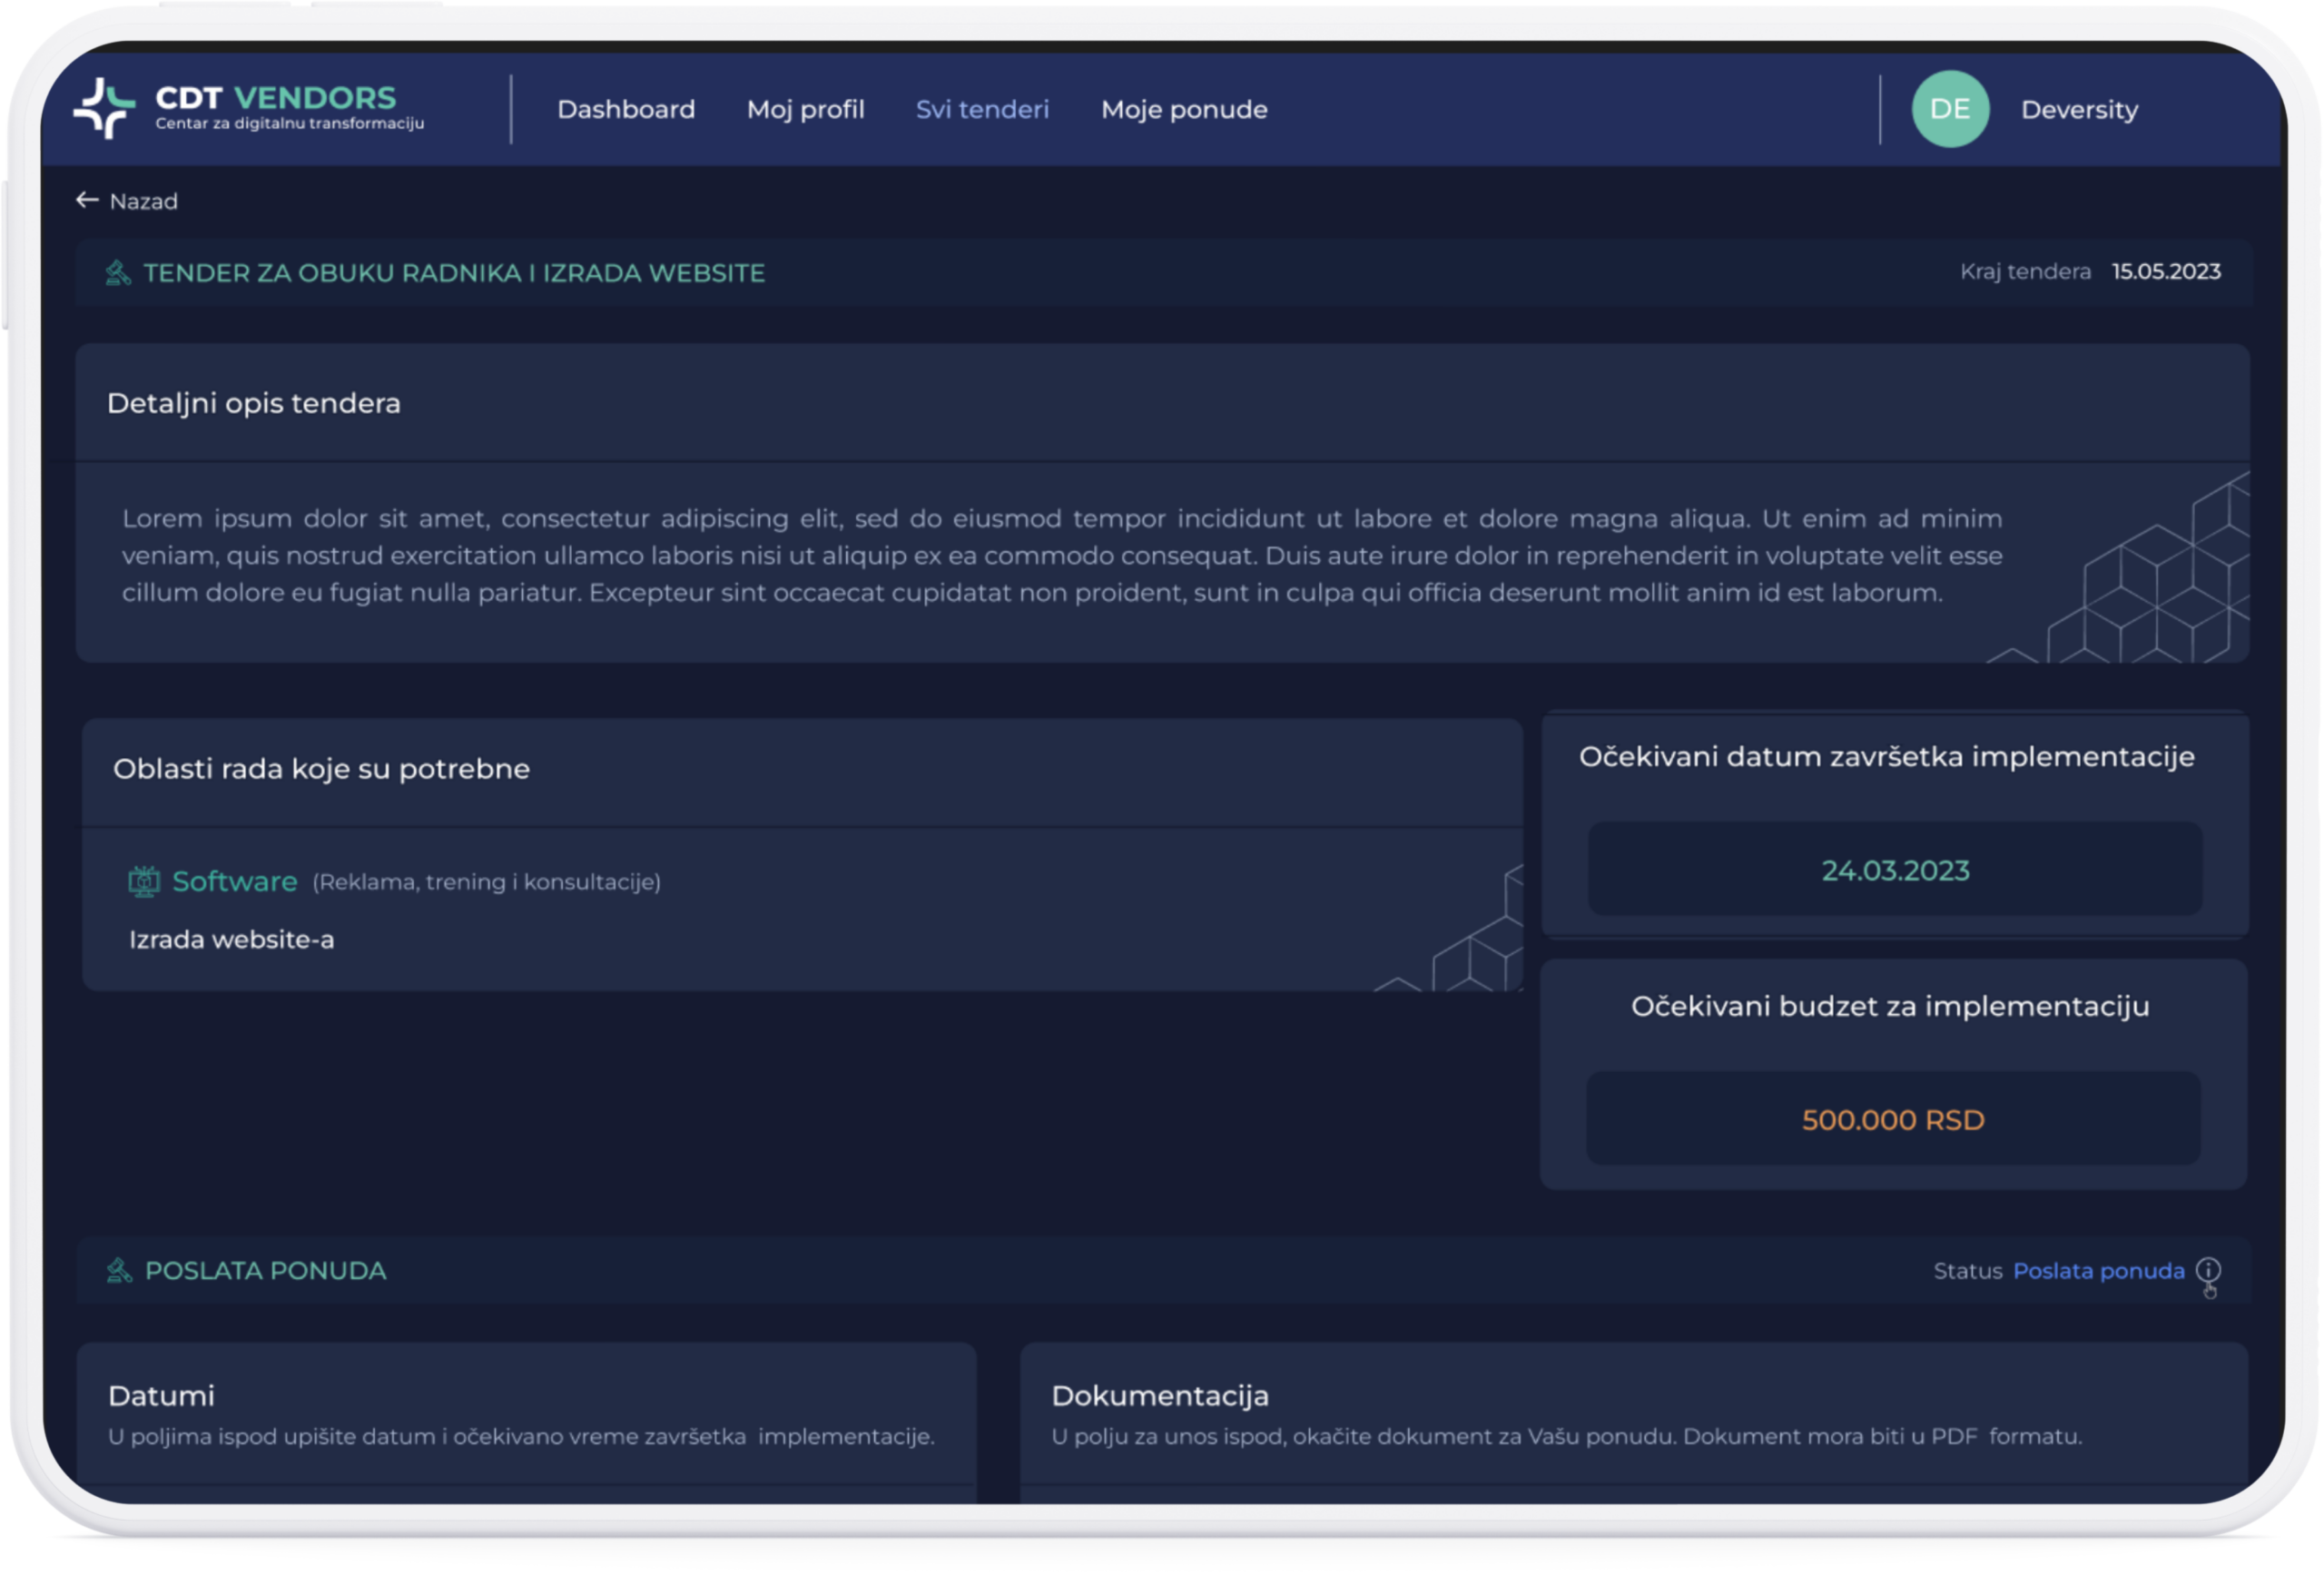Click the Nazad back link
Screen dimensions: 2324x1575
tap(143, 201)
